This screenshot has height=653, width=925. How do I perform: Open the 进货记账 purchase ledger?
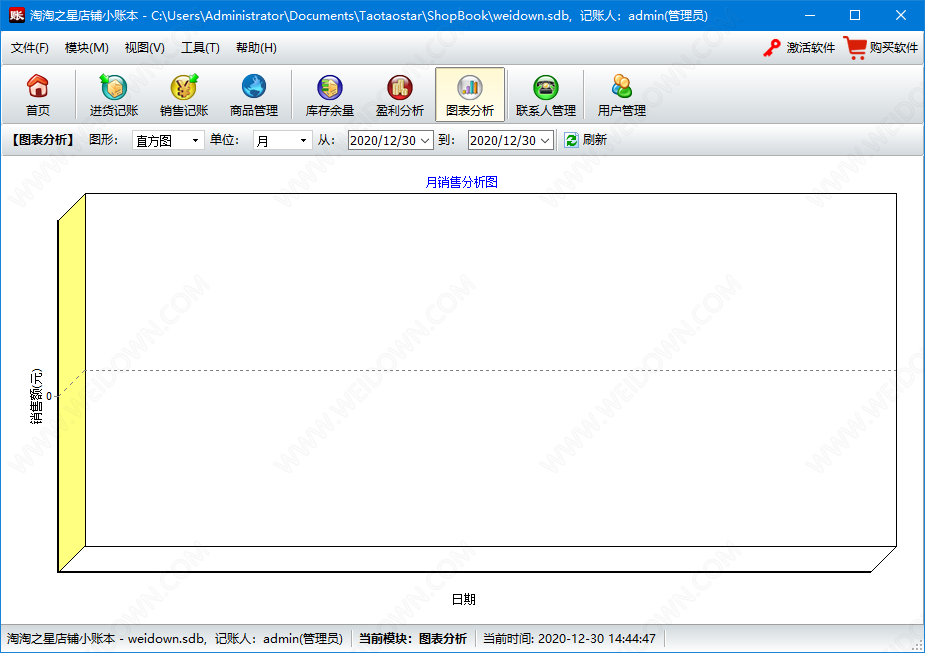click(x=114, y=96)
